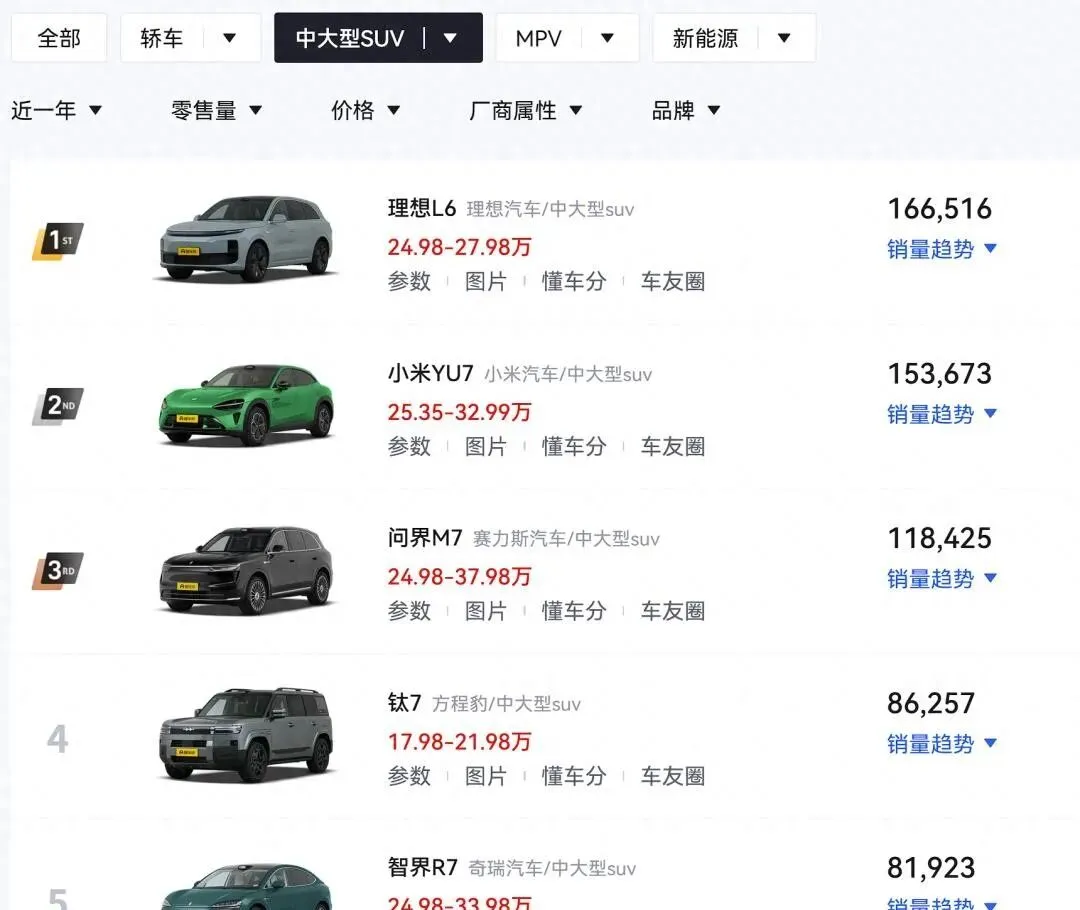Click price 17.98-21.98万
The image size is (1080, 910).
(459, 742)
